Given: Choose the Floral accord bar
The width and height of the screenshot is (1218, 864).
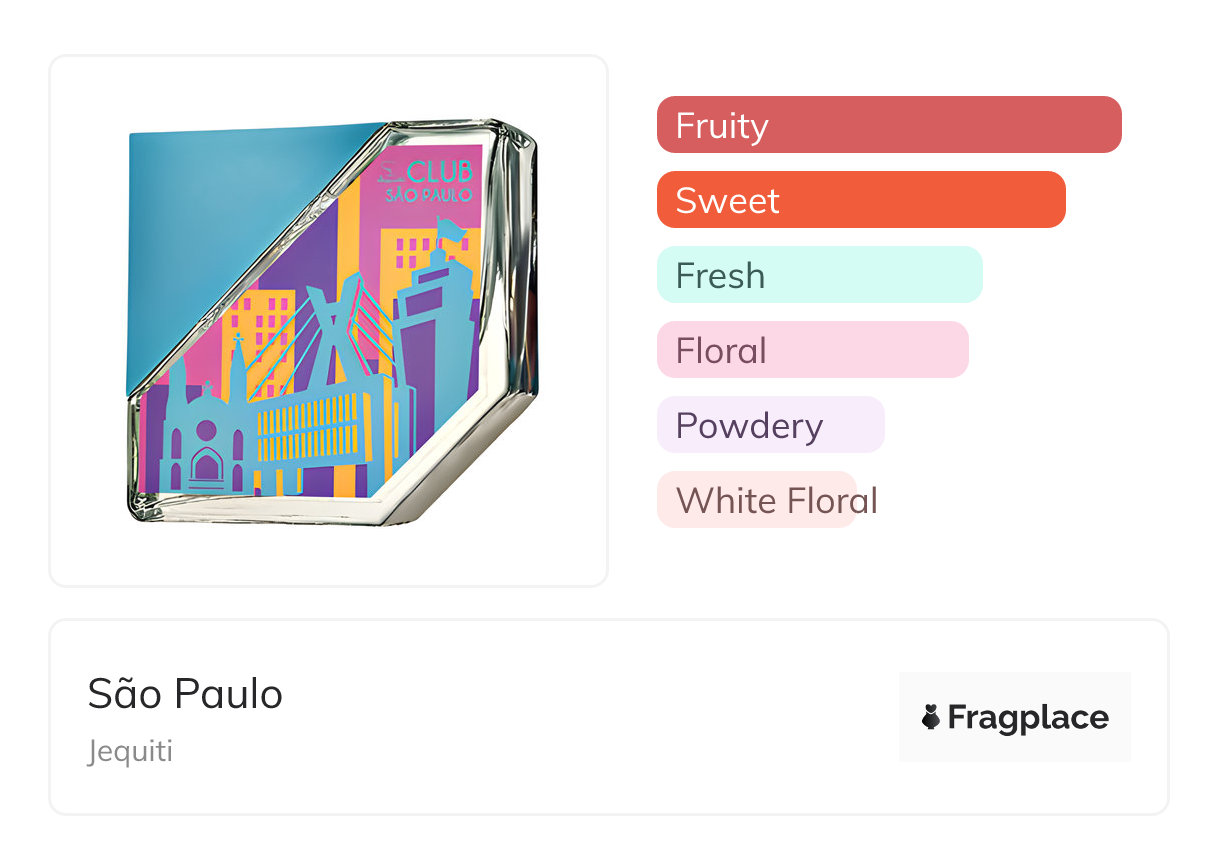Looking at the screenshot, I should tap(812, 350).
